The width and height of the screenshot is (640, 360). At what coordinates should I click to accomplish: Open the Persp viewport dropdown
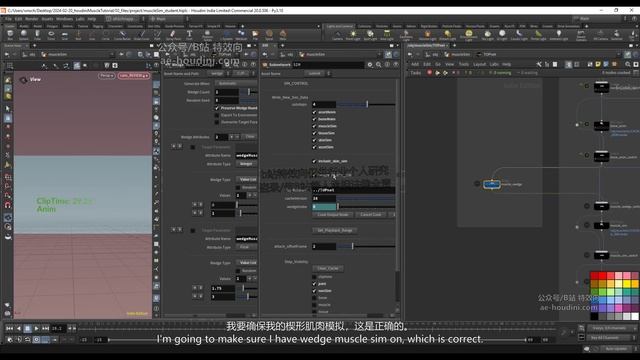[x=107, y=76]
